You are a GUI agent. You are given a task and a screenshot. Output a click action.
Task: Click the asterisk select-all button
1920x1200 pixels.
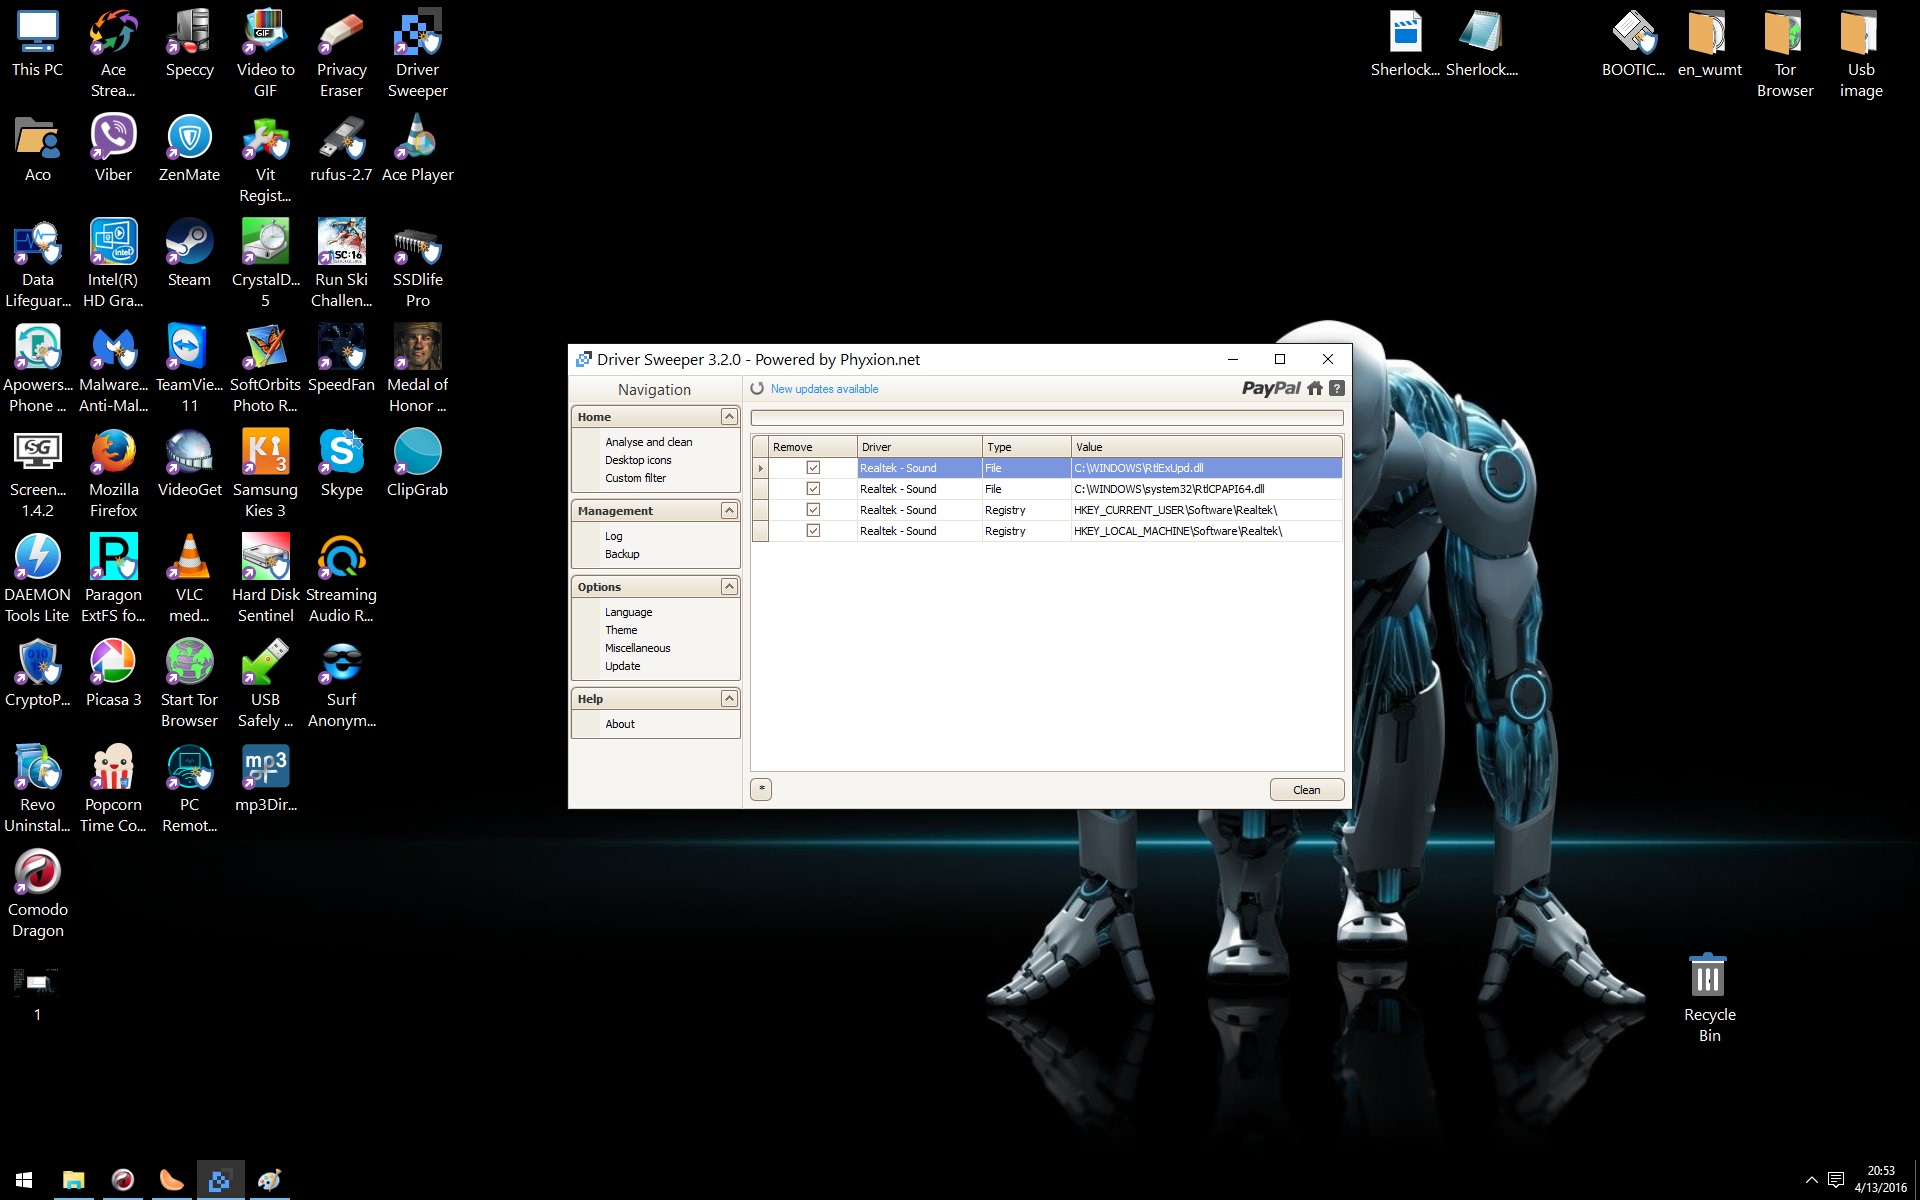[x=761, y=789]
